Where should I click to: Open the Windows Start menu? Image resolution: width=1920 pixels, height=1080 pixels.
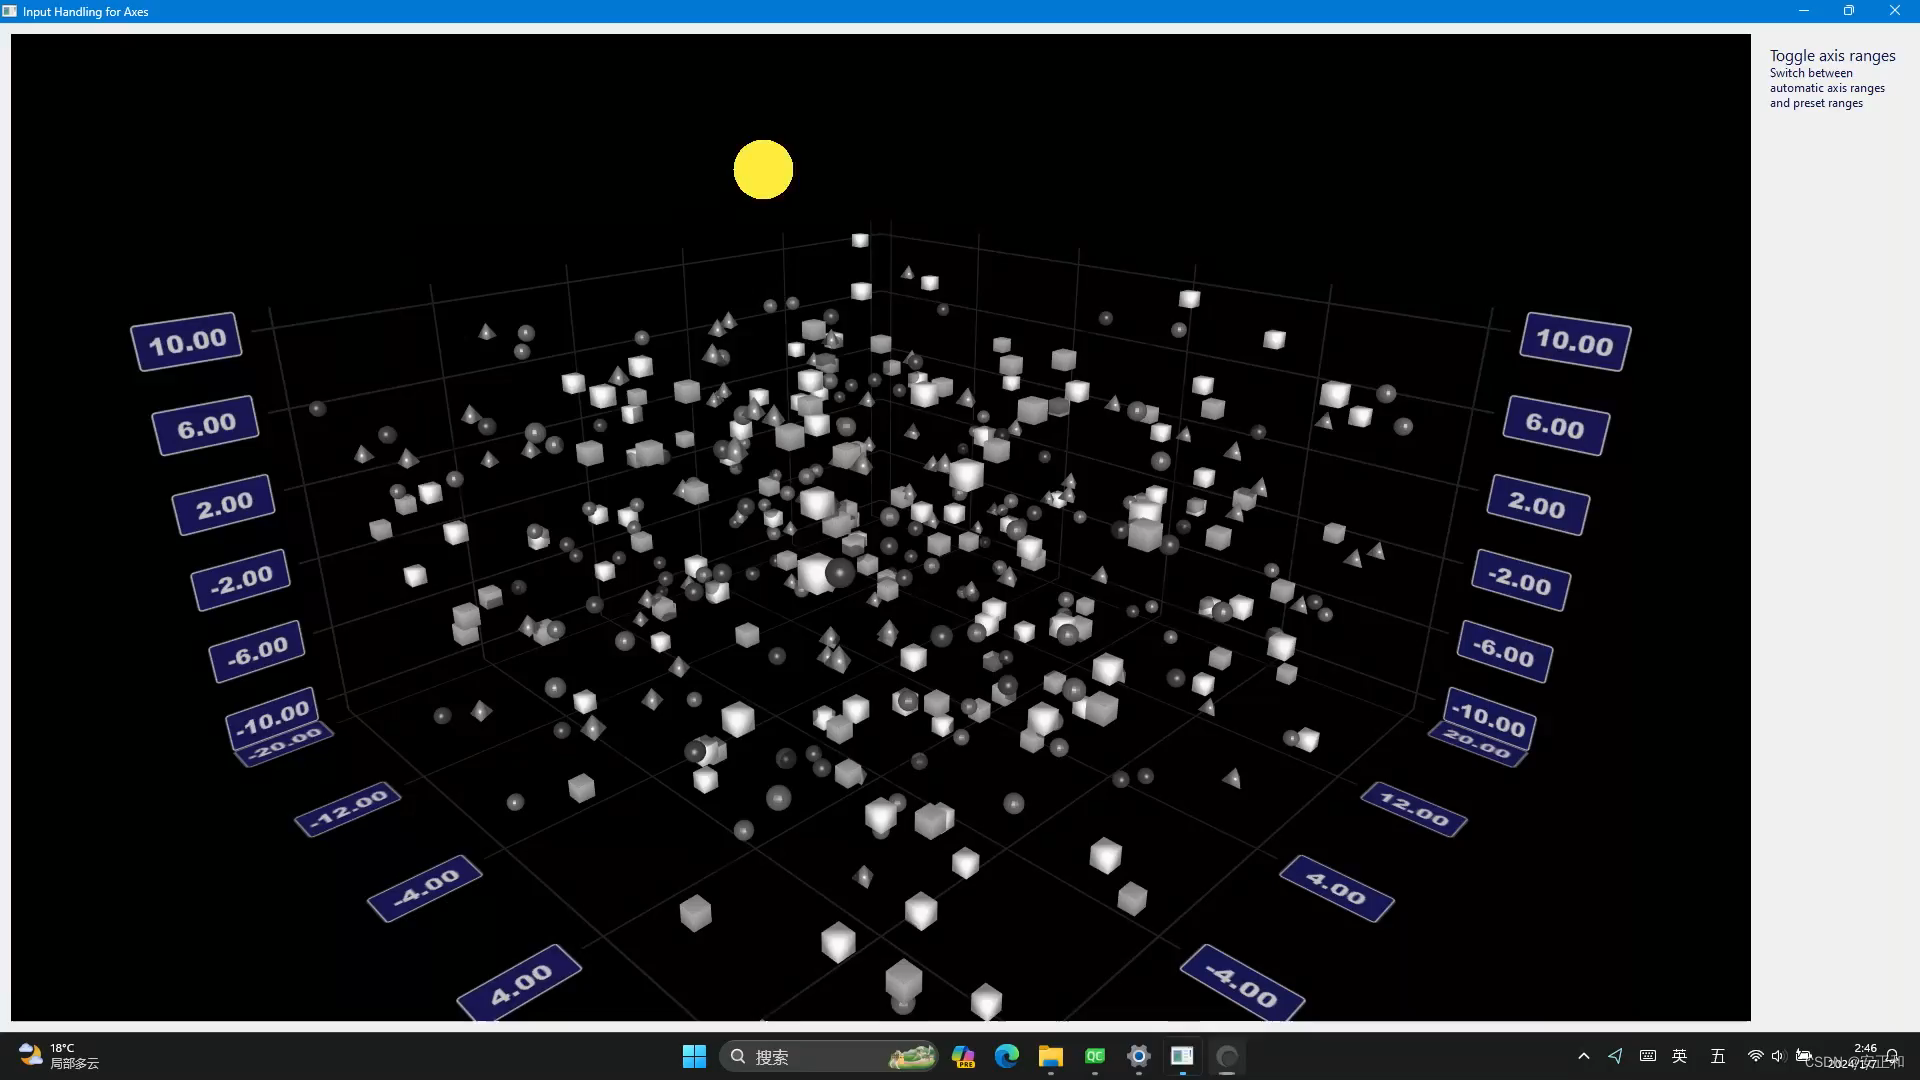pyautogui.click(x=694, y=1056)
